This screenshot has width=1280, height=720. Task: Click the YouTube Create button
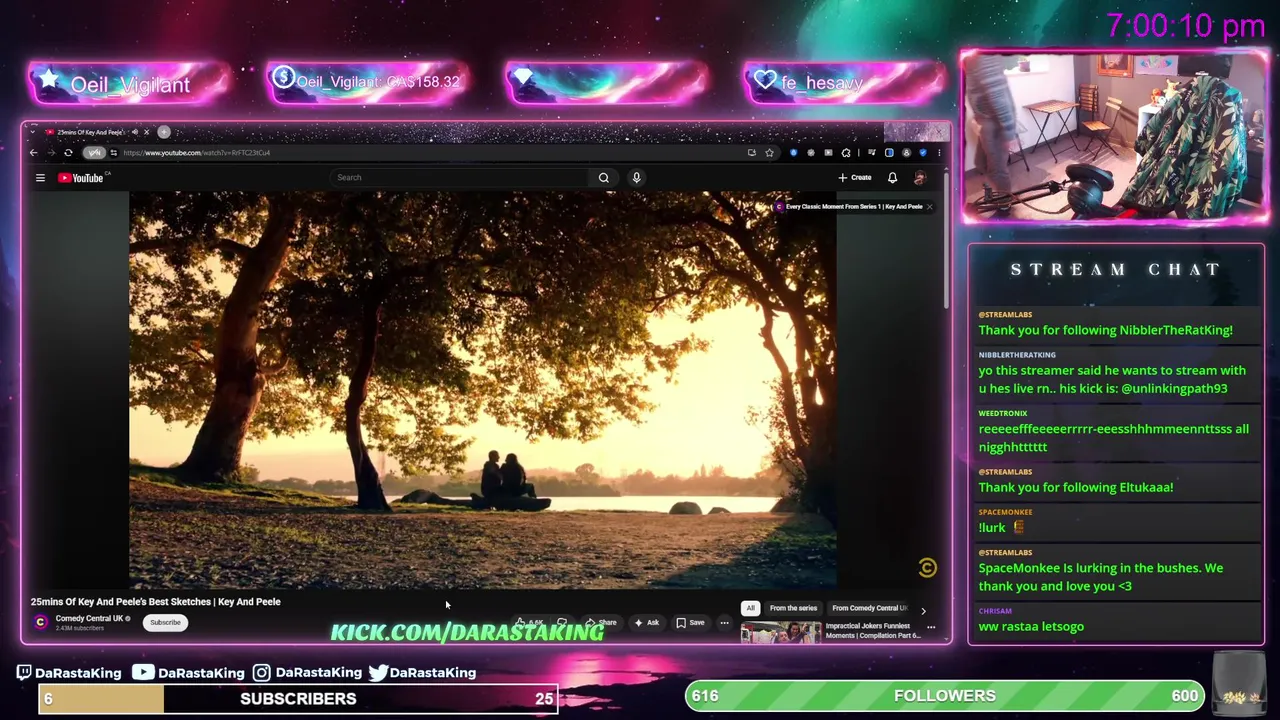point(855,178)
